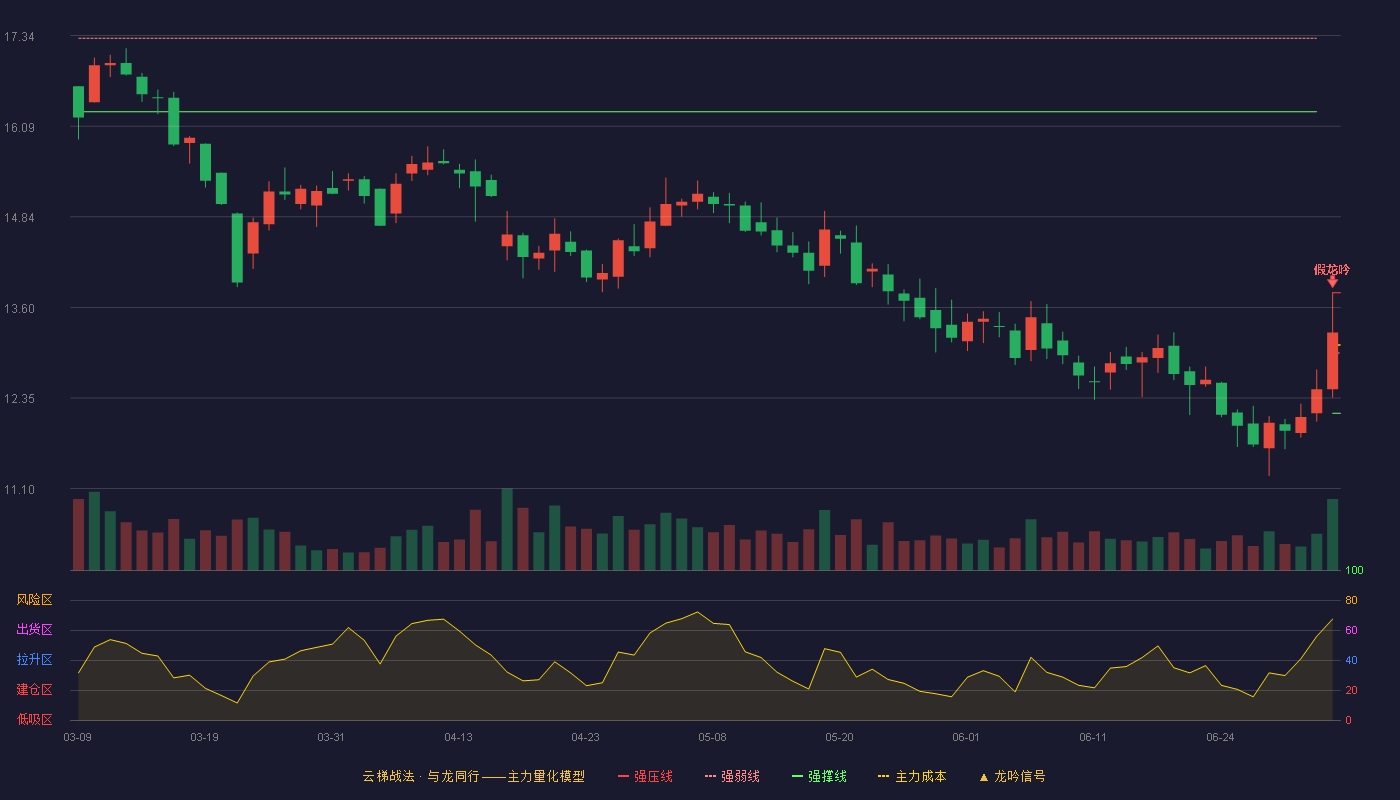
Task: Click the 20 indicator scale value
Action: (x=1351, y=690)
